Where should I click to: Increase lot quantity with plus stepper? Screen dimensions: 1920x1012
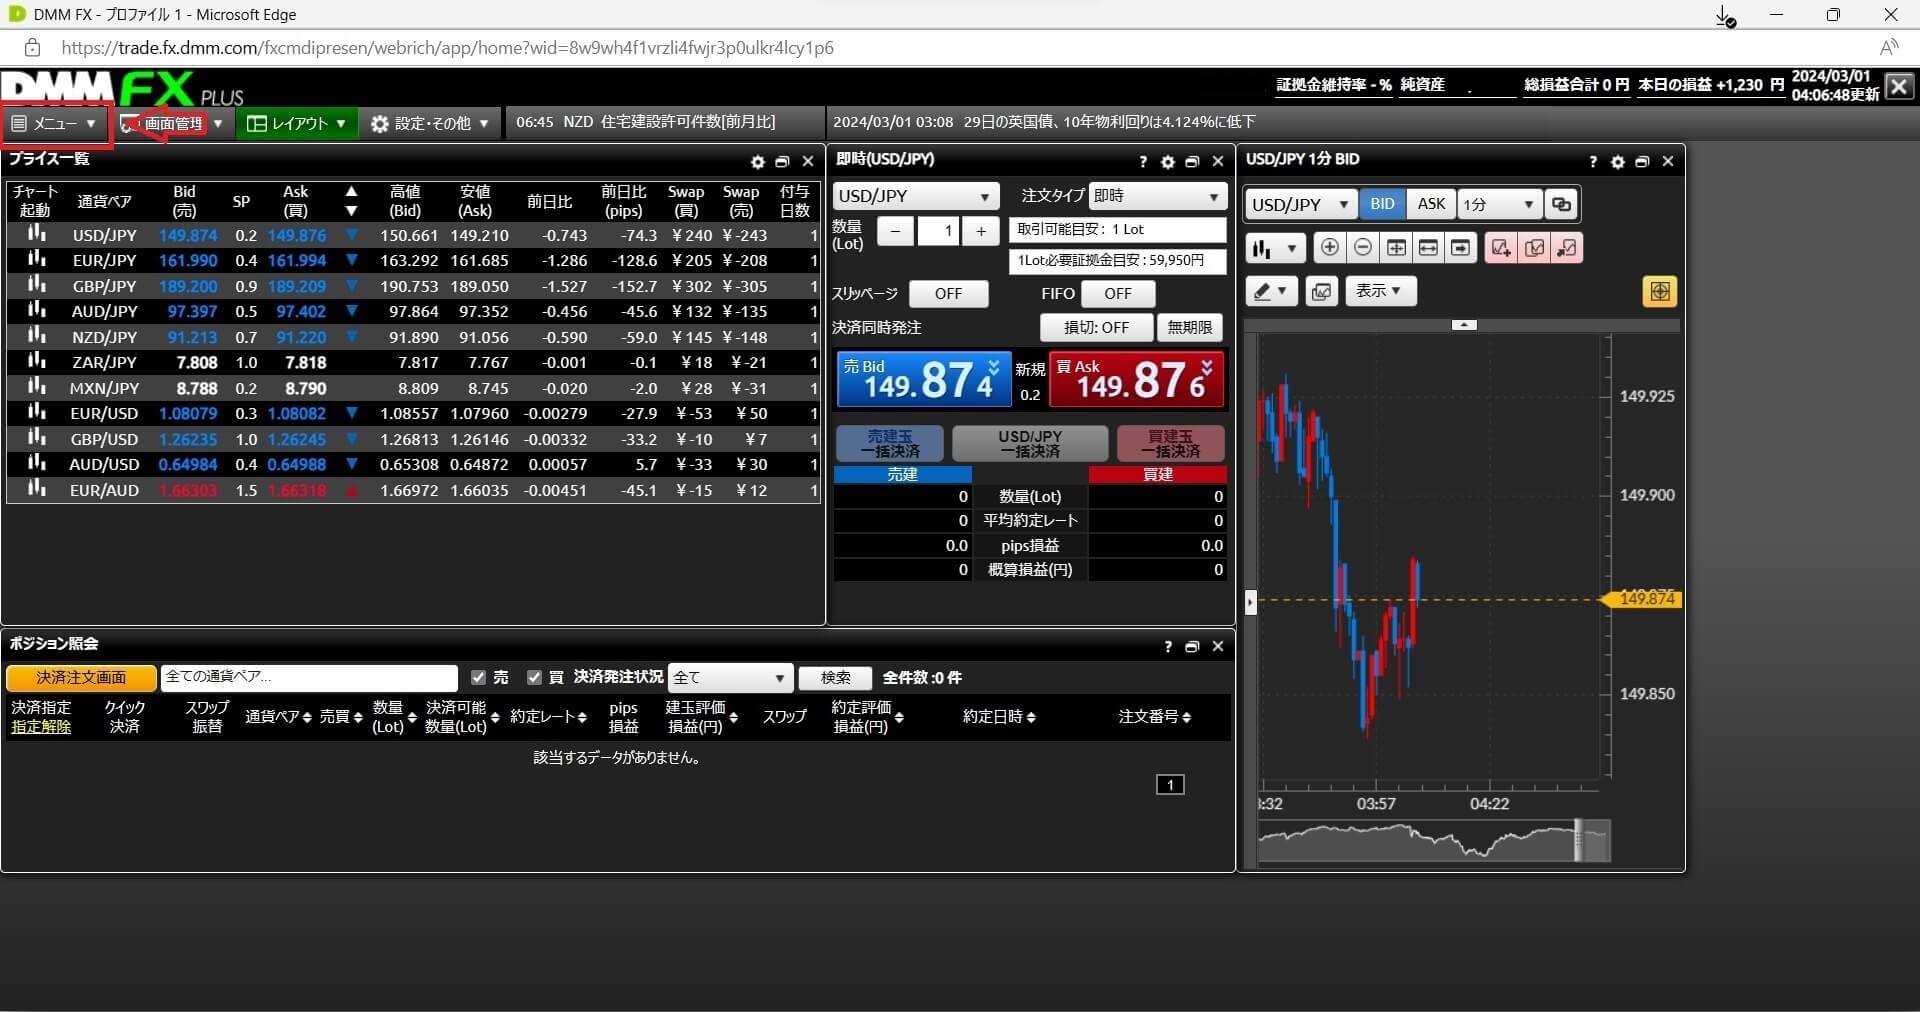click(x=981, y=232)
